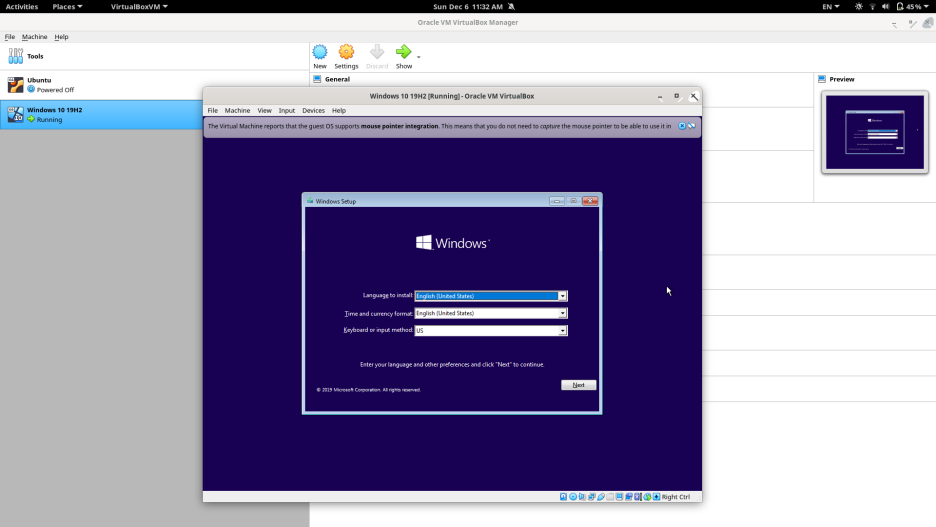
Task: Click the network adapter status icon
Action: (x=592, y=497)
